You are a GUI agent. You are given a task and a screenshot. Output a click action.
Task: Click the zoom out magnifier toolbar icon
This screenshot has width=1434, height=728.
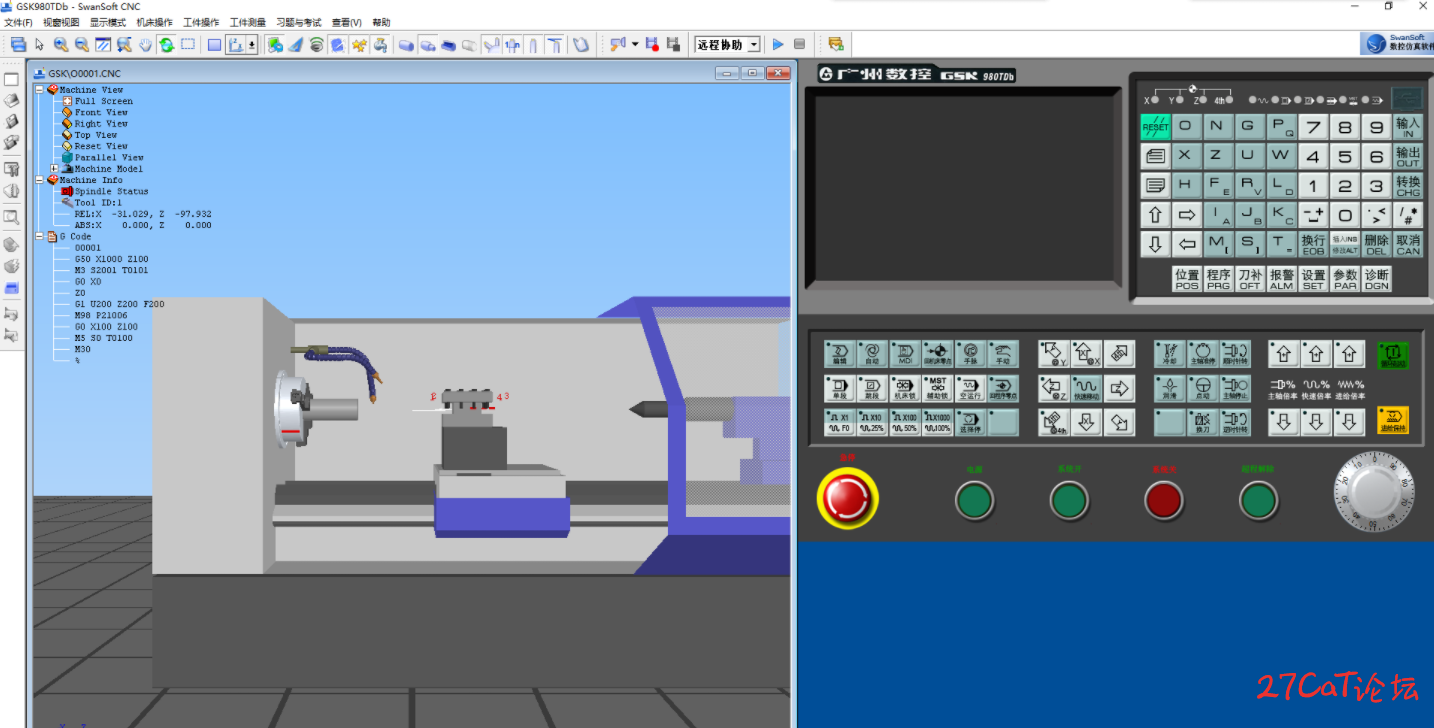82,44
